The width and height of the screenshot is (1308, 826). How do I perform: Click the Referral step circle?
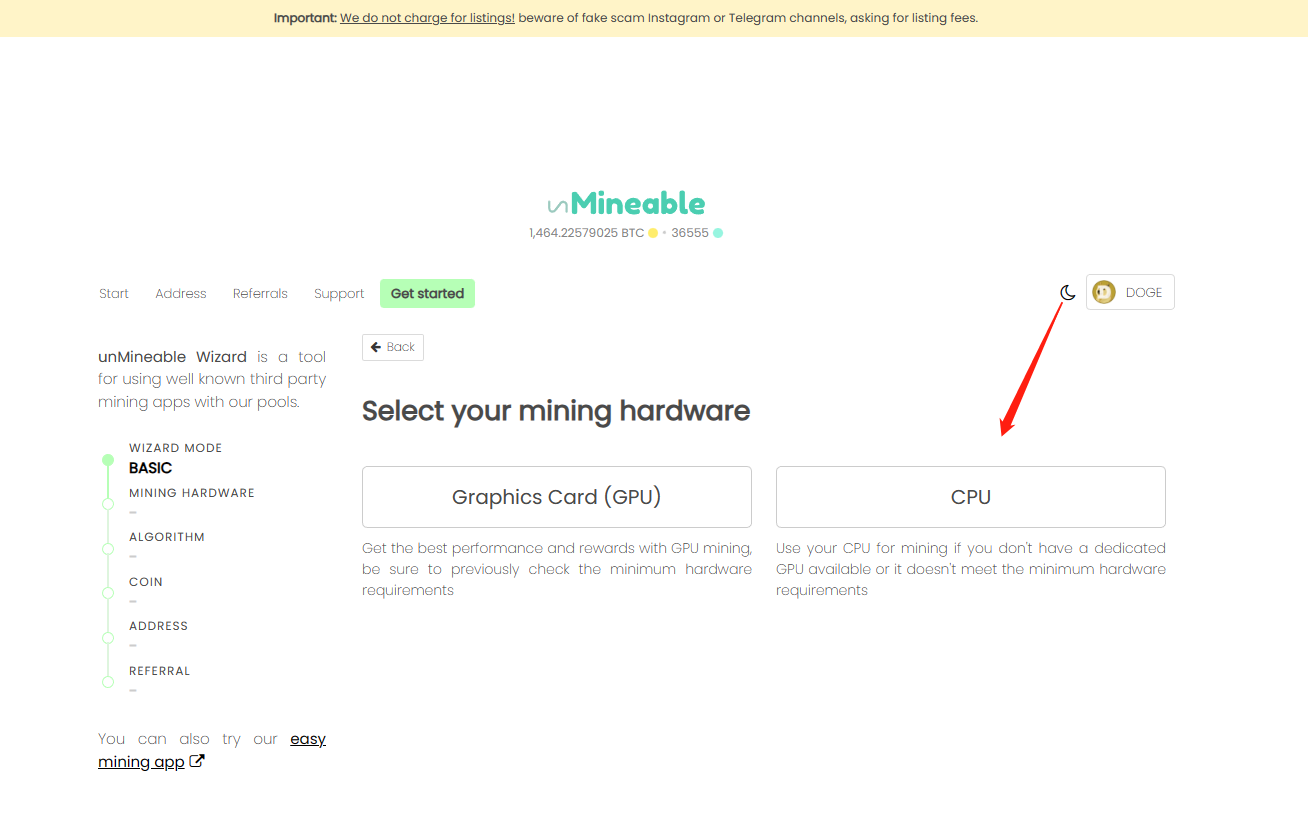point(108,682)
